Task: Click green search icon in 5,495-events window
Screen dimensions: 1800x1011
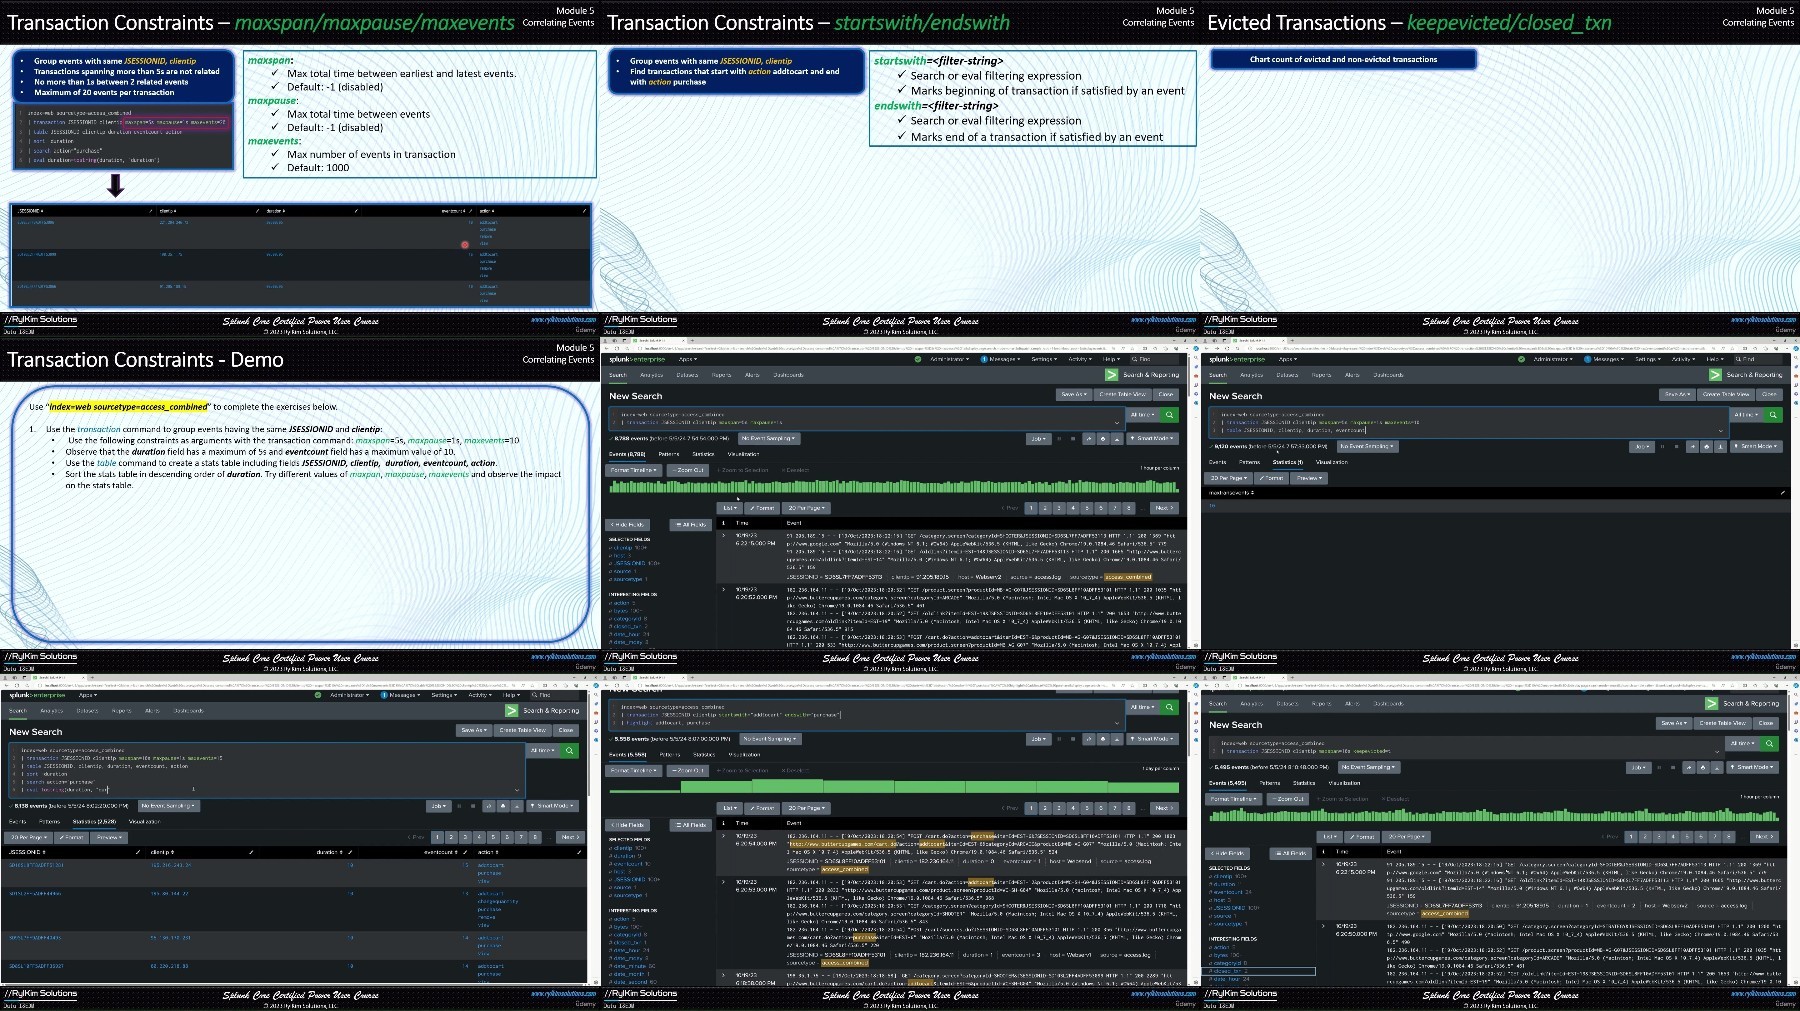Action: coord(1769,743)
